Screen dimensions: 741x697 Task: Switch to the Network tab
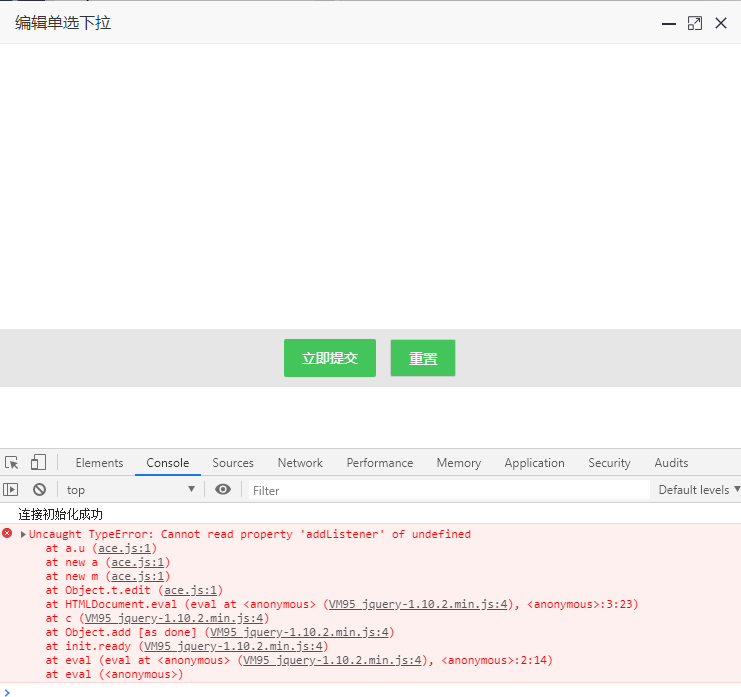[x=300, y=463]
